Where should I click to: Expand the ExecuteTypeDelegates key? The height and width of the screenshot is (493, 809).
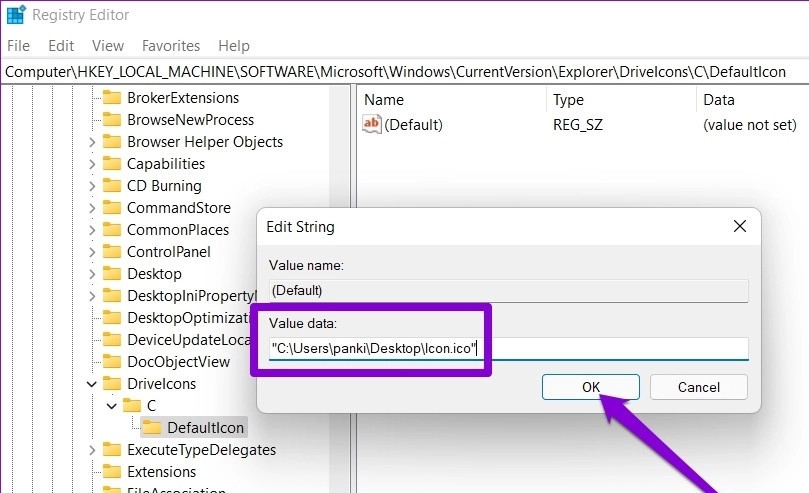pos(91,450)
